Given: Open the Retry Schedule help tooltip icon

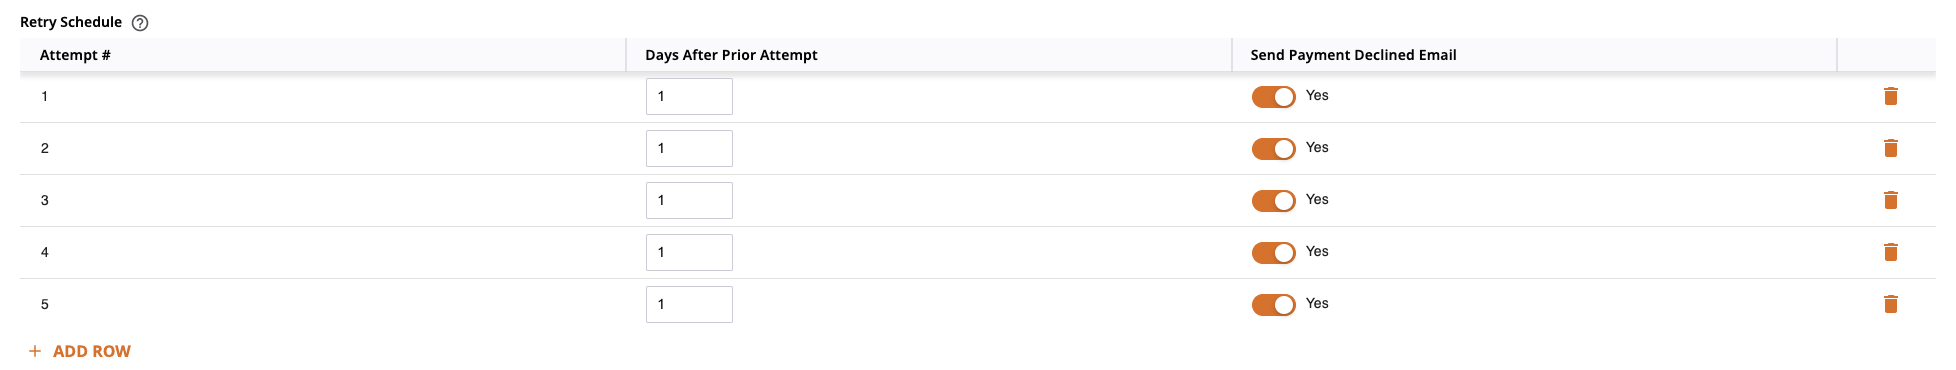Looking at the screenshot, I should [x=140, y=23].
